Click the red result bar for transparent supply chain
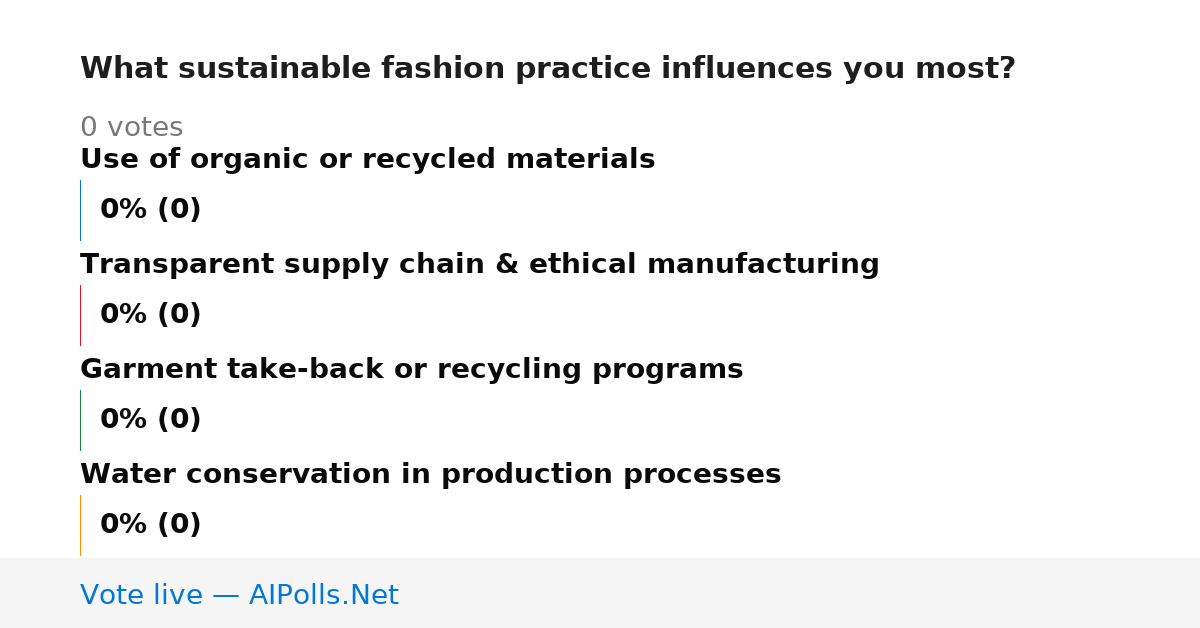This screenshot has width=1200, height=628. pyautogui.click(x=80, y=315)
